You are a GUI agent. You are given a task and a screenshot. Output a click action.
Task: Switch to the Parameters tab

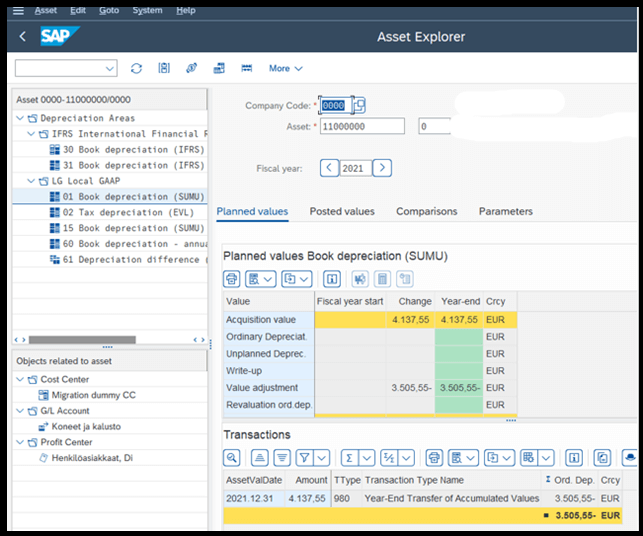click(x=506, y=212)
